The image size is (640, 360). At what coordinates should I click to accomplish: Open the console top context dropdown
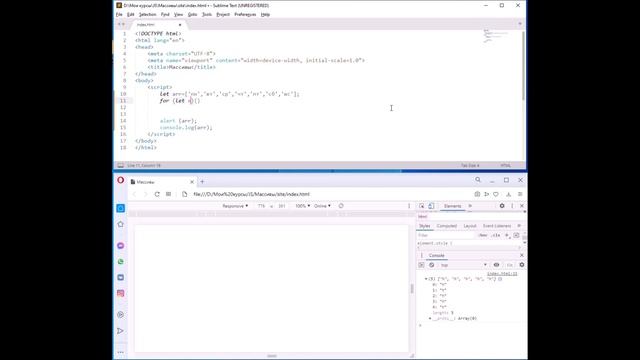[x=463, y=265]
